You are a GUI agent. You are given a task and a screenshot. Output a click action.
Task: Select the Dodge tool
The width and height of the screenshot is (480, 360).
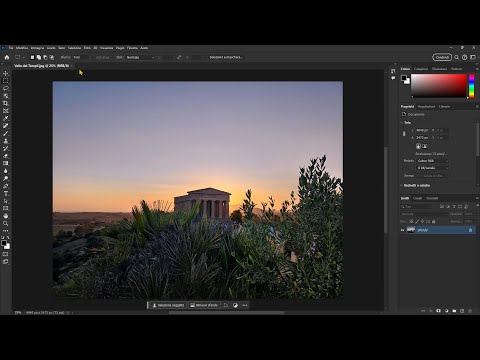6,178
